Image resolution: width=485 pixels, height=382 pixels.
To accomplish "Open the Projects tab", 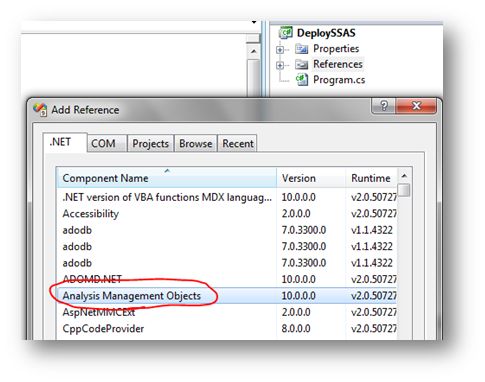I will pyautogui.click(x=151, y=144).
